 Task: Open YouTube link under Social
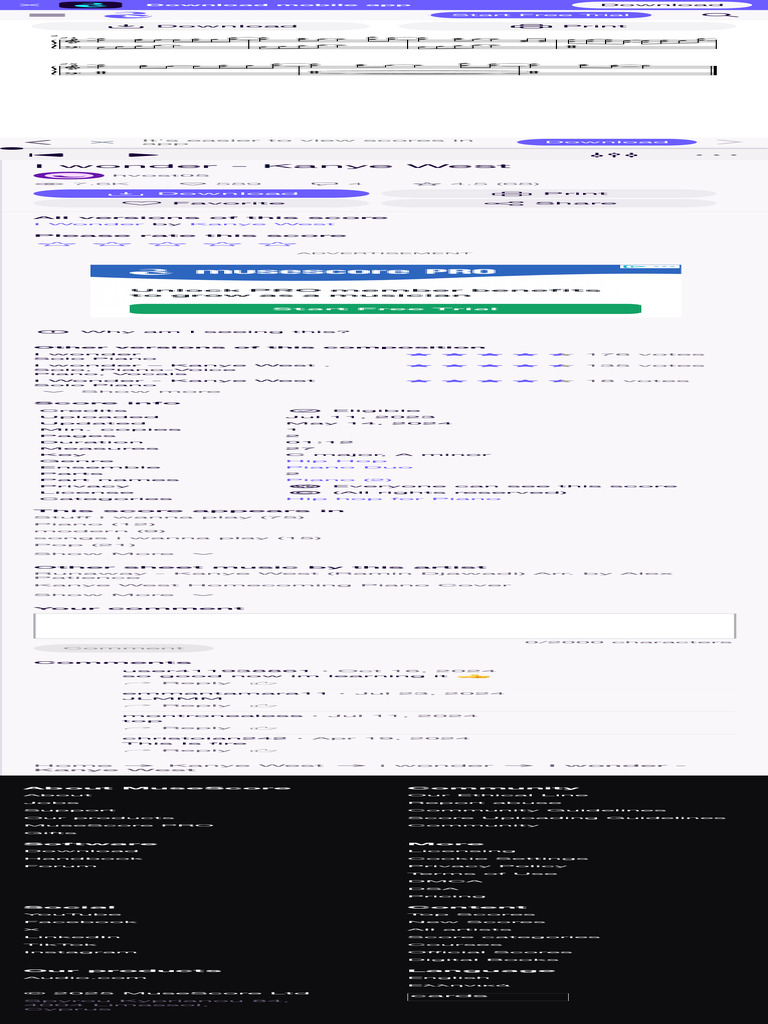[x=72, y=914]
